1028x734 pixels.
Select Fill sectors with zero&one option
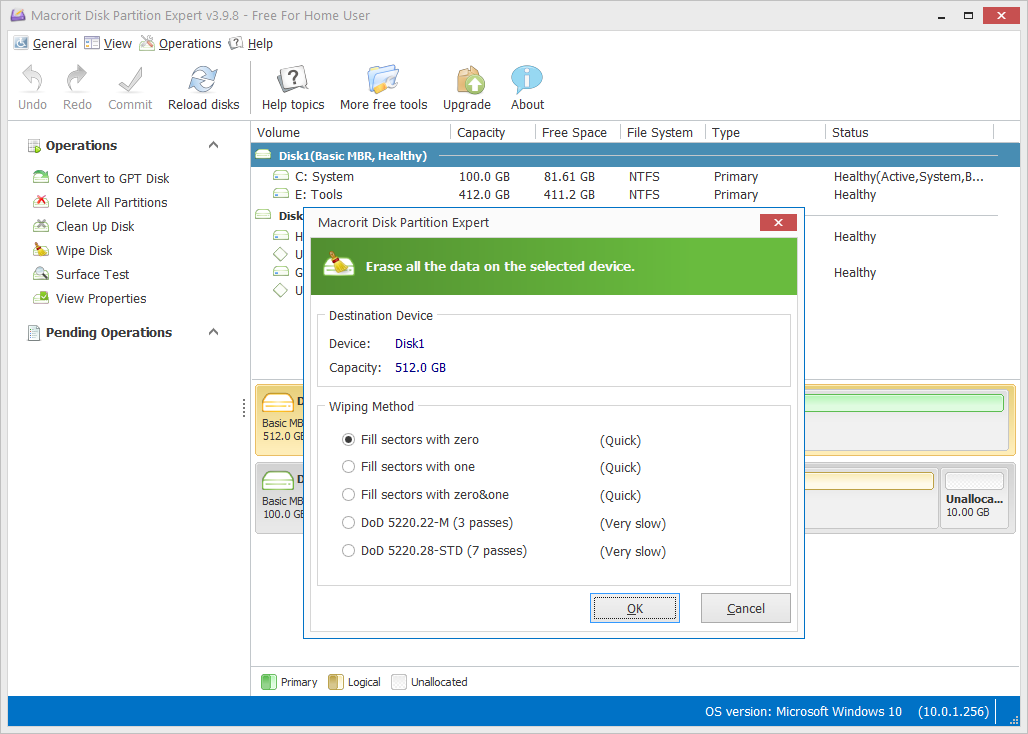pyautogui.click(x=349, y=495)
